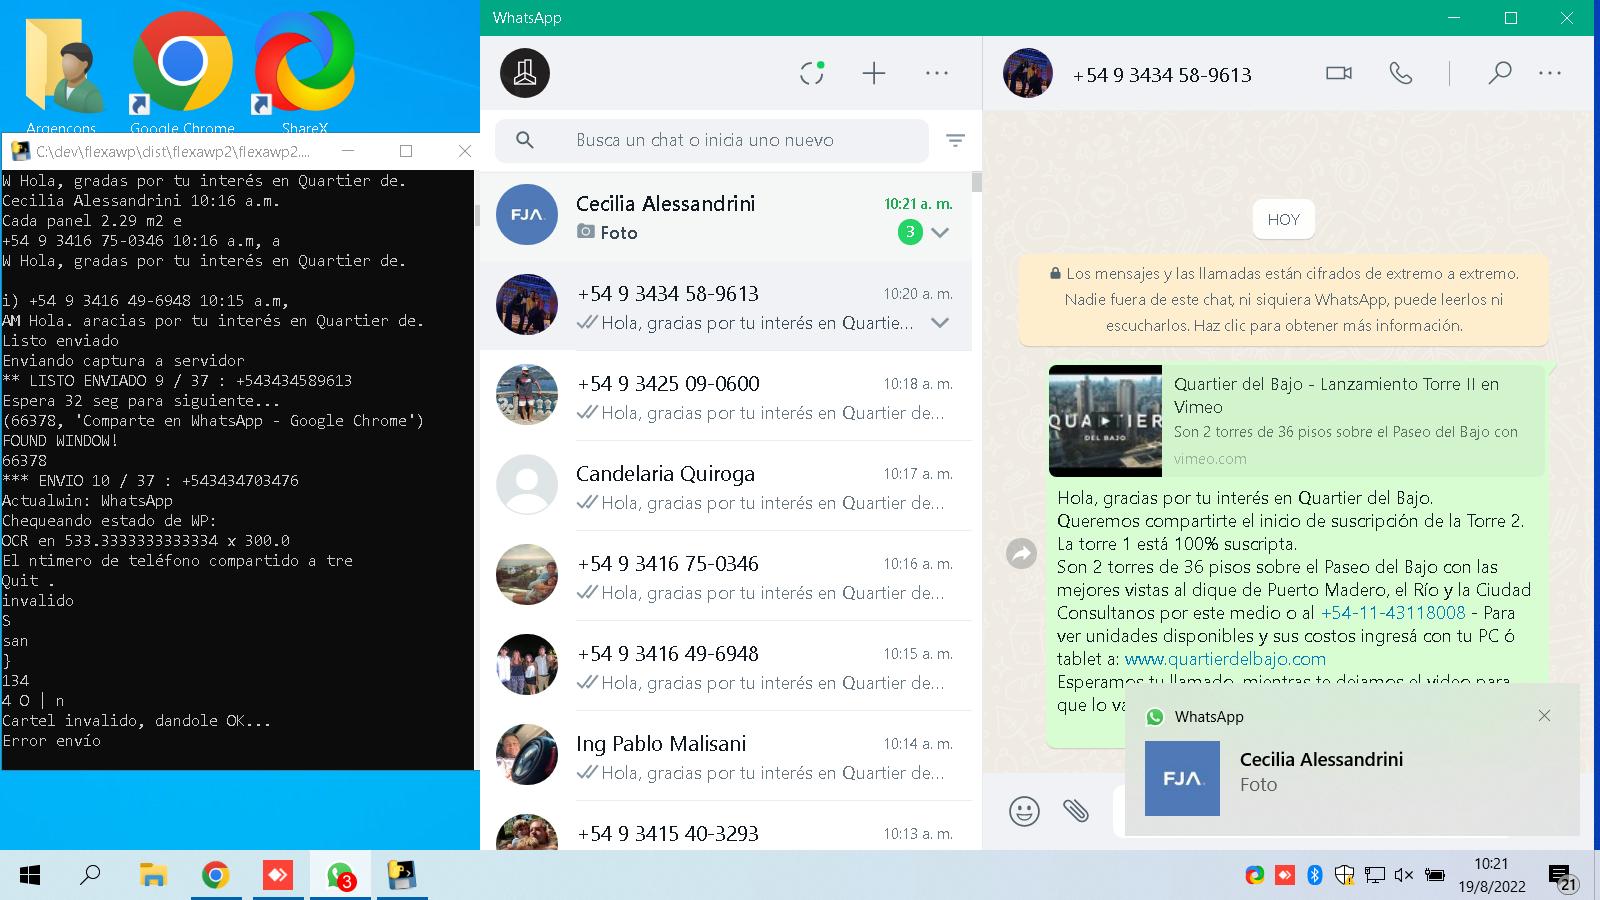1600x900 pixels.
Task: Open the AnyDesk taskbar icon
Action: (x=277, y=876)
